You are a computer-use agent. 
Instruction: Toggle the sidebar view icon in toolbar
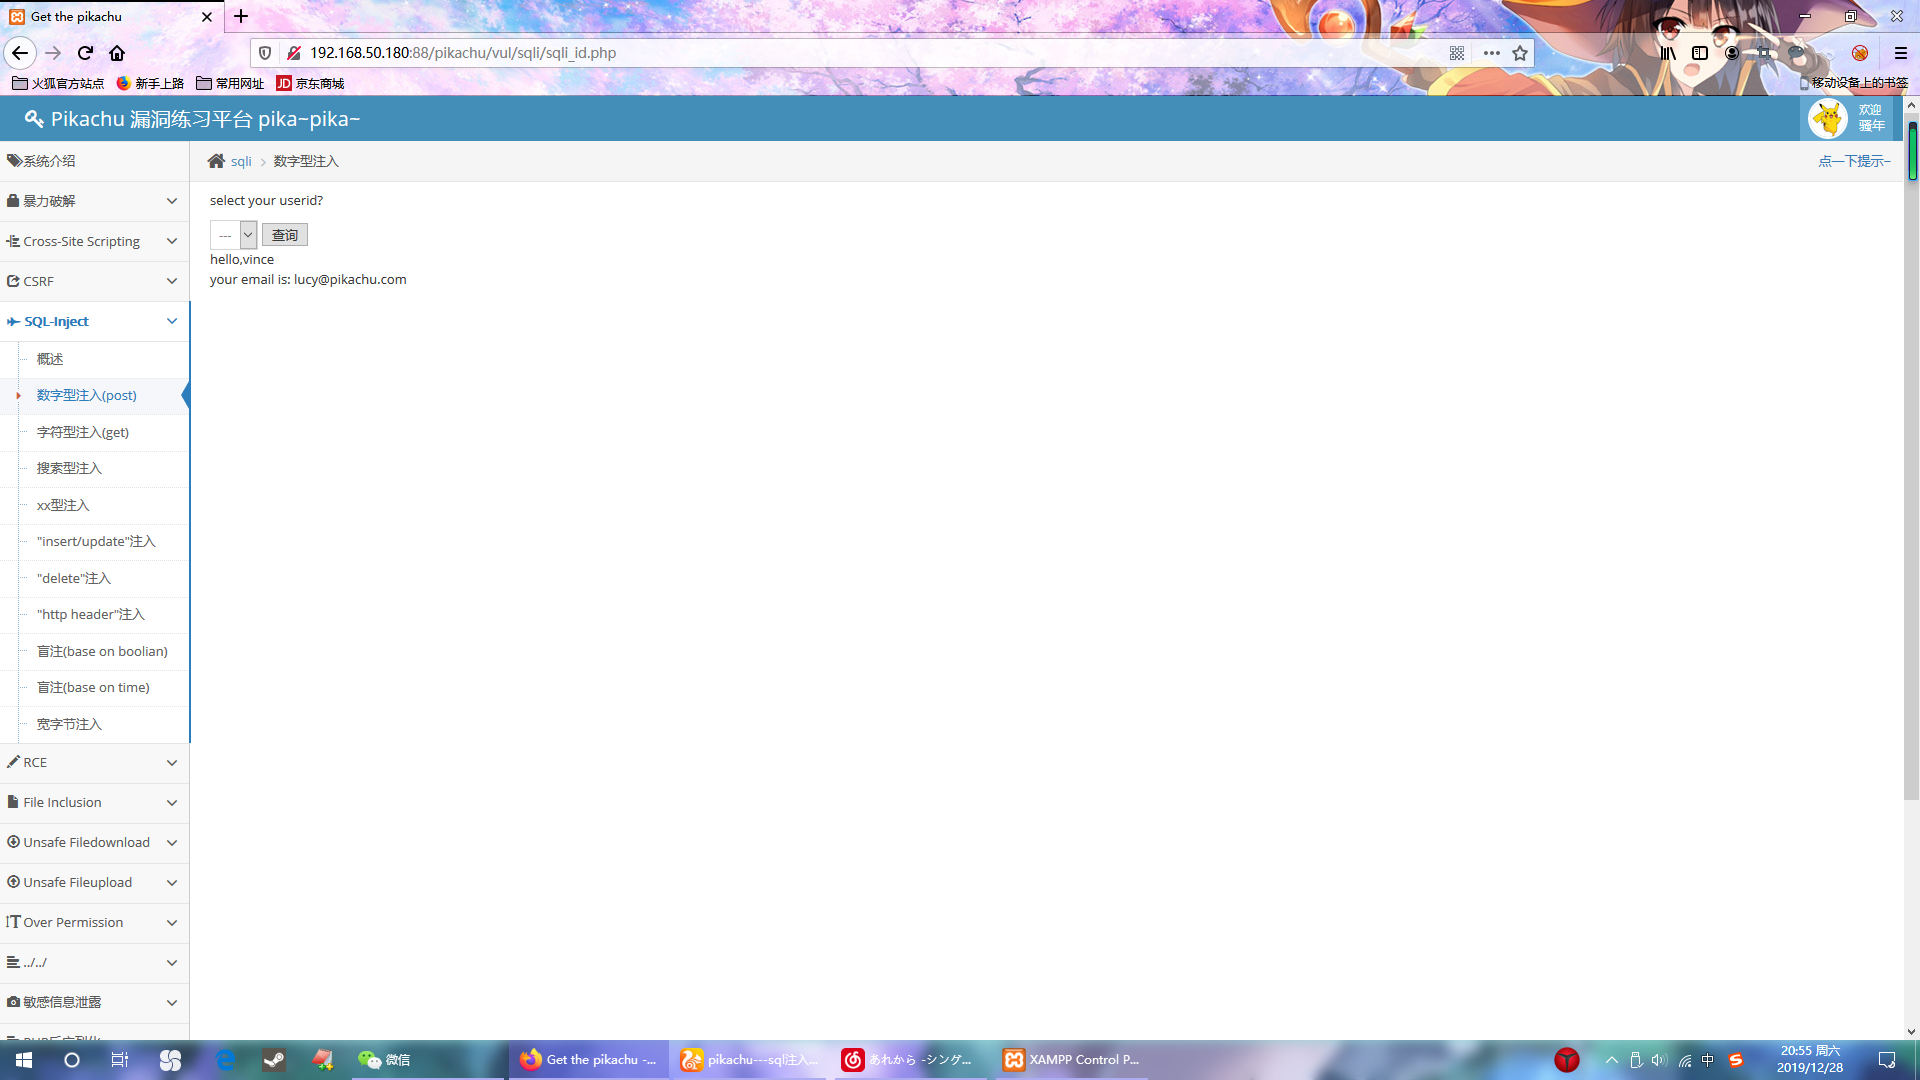(1700, 53)
